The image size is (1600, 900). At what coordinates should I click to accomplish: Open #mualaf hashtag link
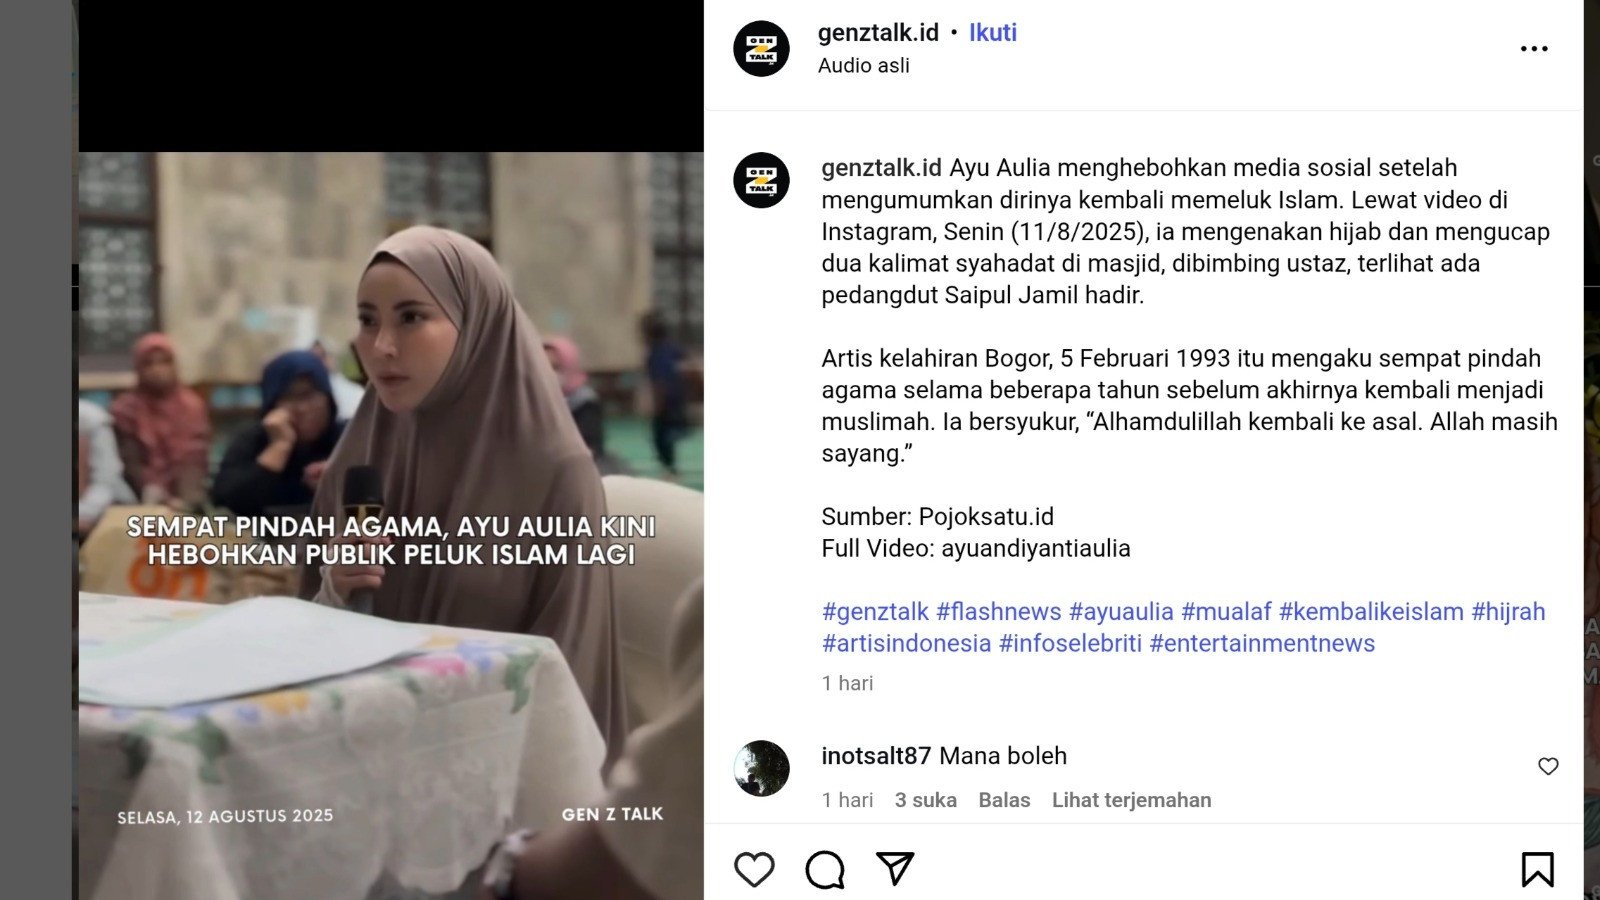[x=1226, y=612]
